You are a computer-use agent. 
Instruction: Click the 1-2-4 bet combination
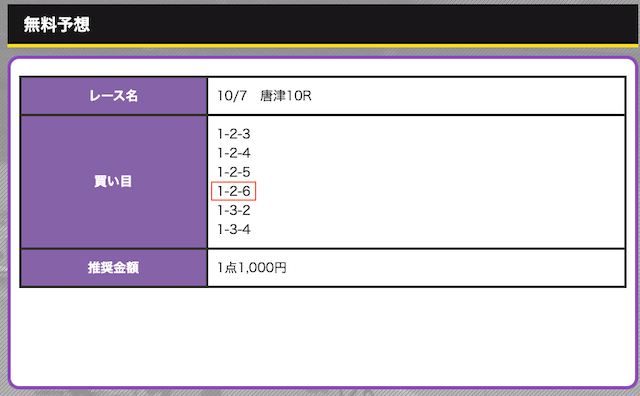pos(233,153)
